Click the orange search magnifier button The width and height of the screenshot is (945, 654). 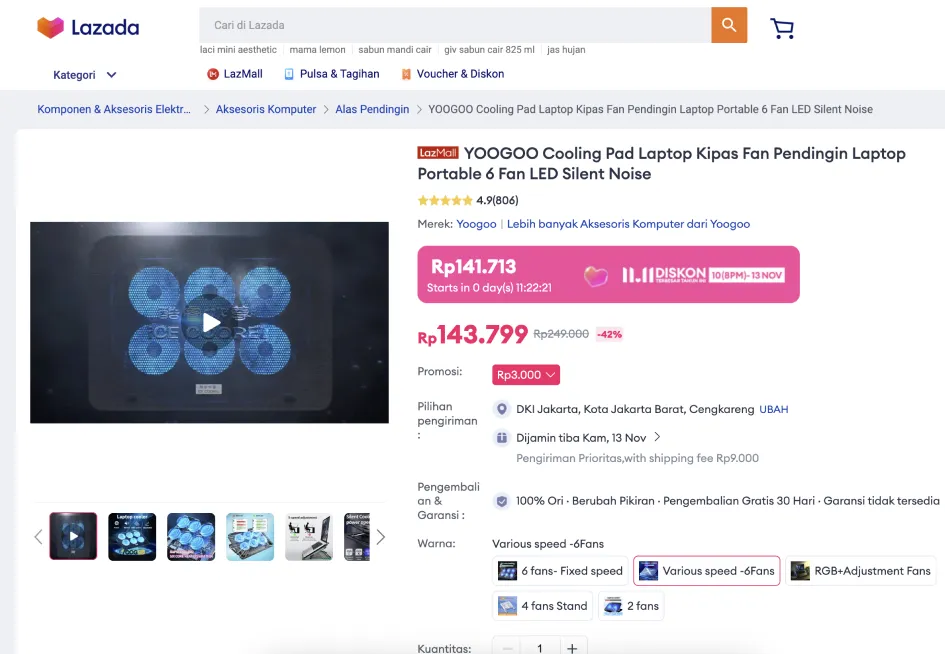click(729, 25)
